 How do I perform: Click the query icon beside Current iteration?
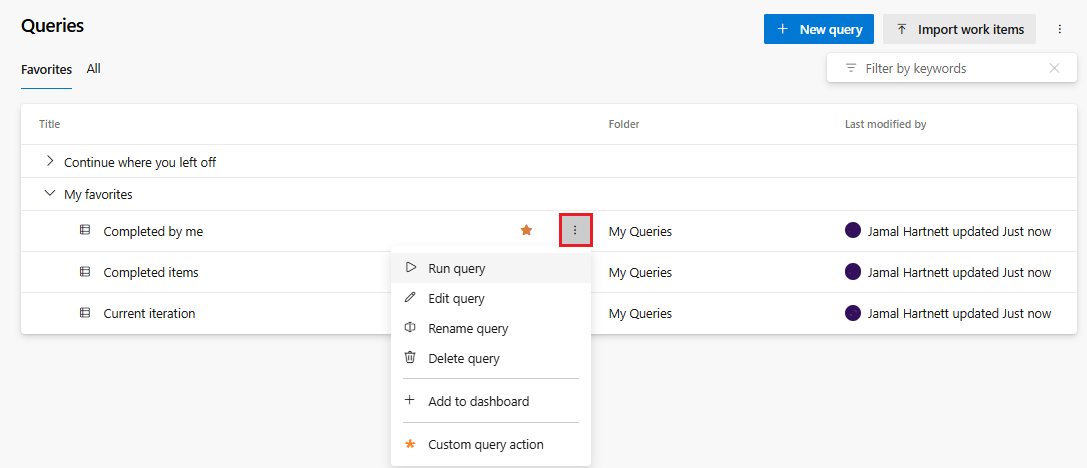point(85,313)
